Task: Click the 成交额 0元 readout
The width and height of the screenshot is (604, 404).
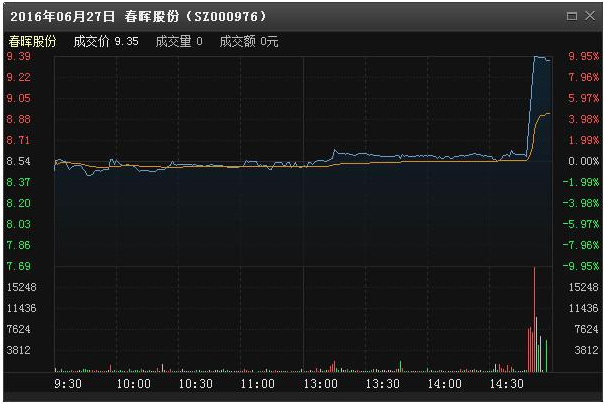Action: 249,41
